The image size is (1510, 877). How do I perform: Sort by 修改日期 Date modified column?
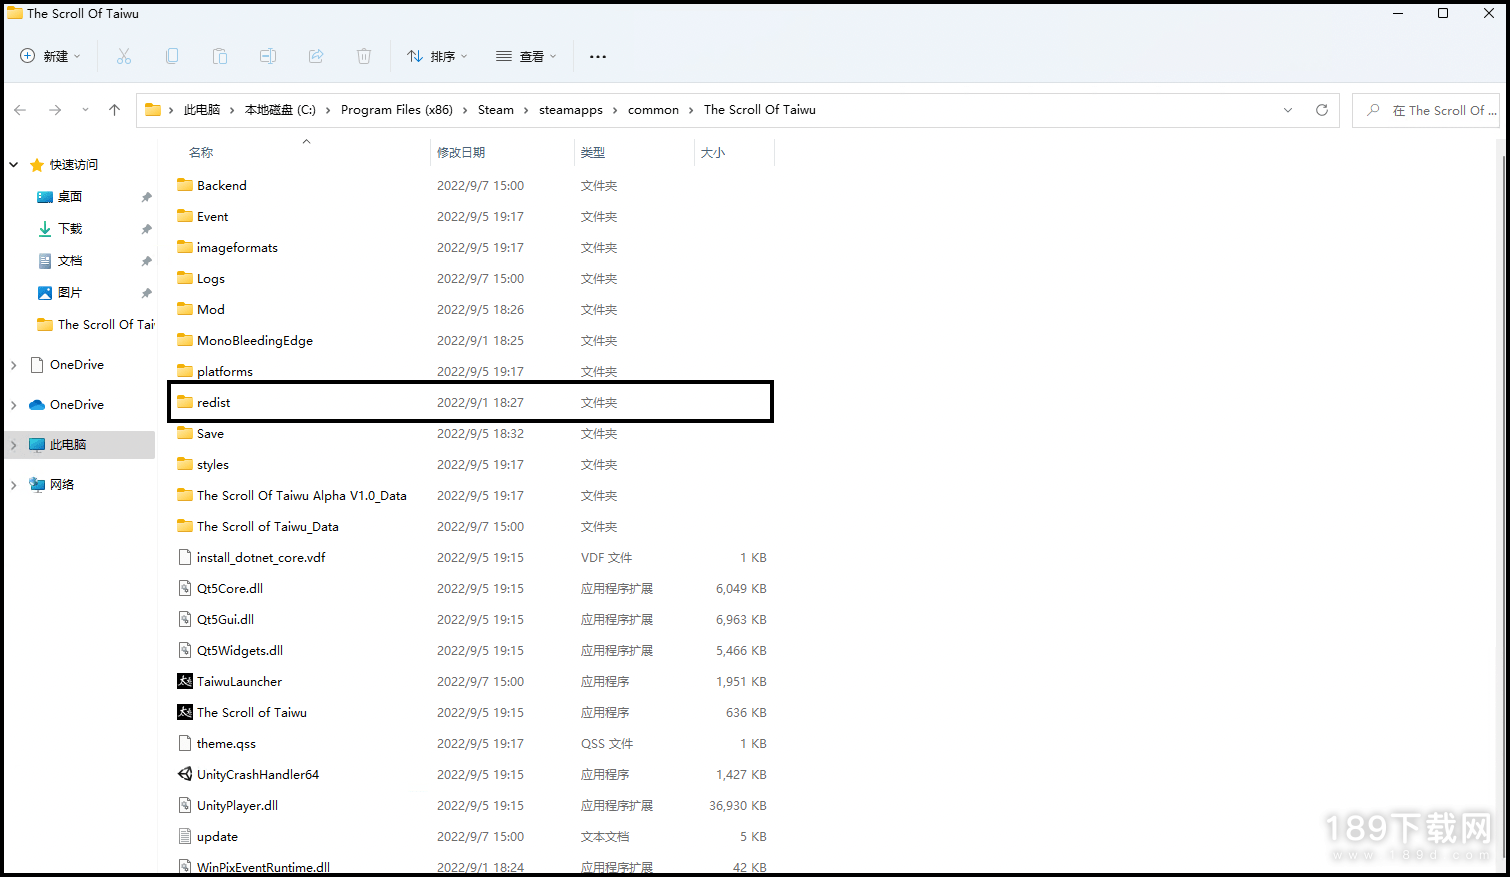pyautogui.click(x=461, y=153)
